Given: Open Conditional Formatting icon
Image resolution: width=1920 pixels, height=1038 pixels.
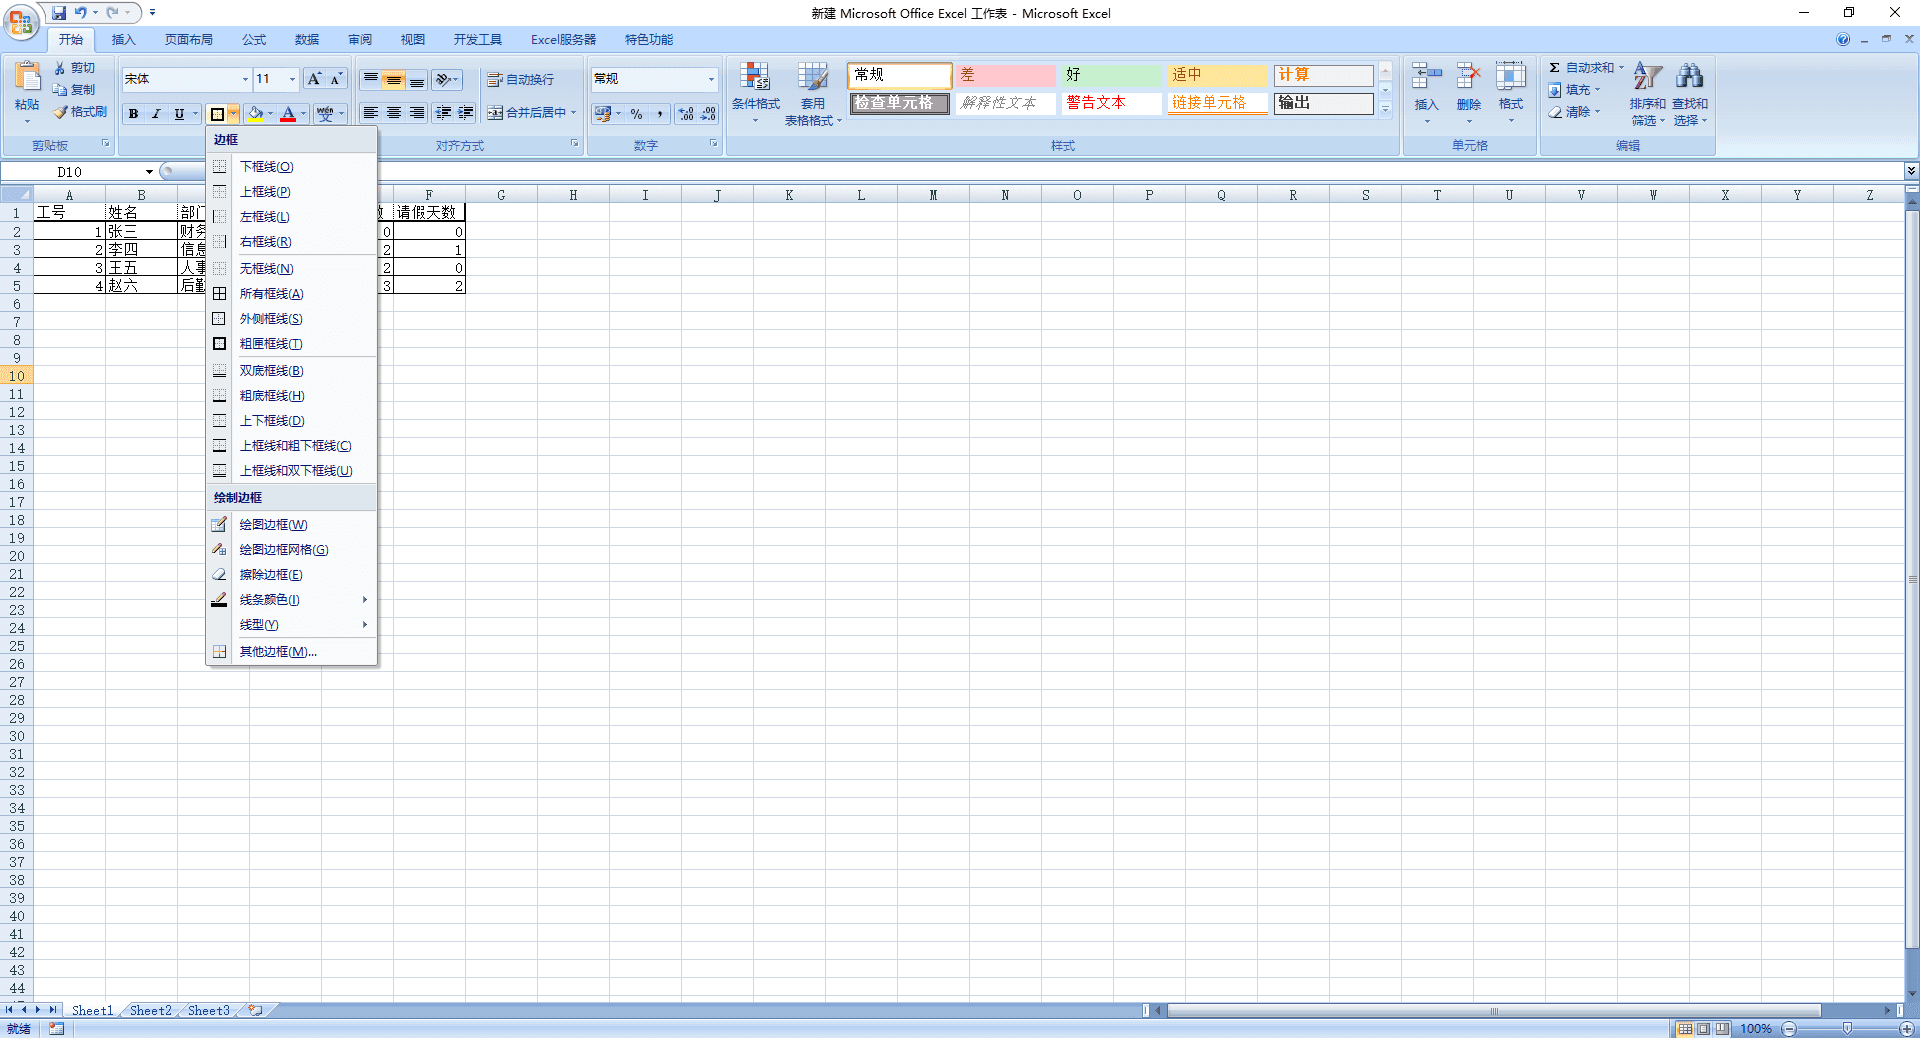Looking at the screenshot, I should tap(755, 77).
